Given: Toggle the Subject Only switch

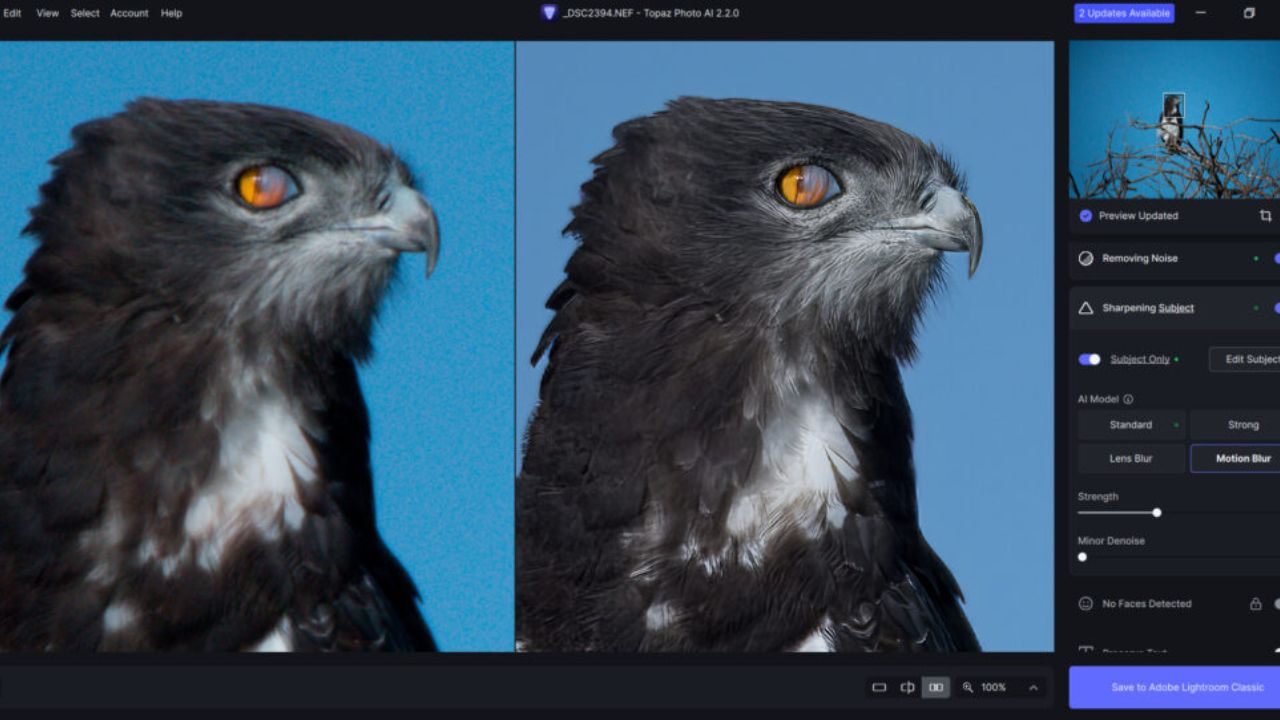Looking at the screenshot, I should click(1089, 359).
